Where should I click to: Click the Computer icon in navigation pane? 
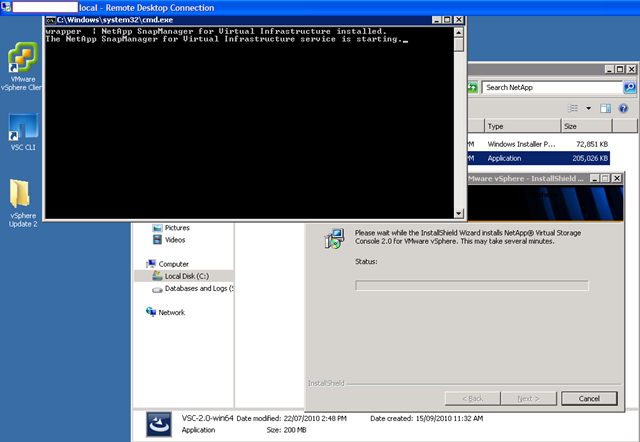tap(151, 264)
